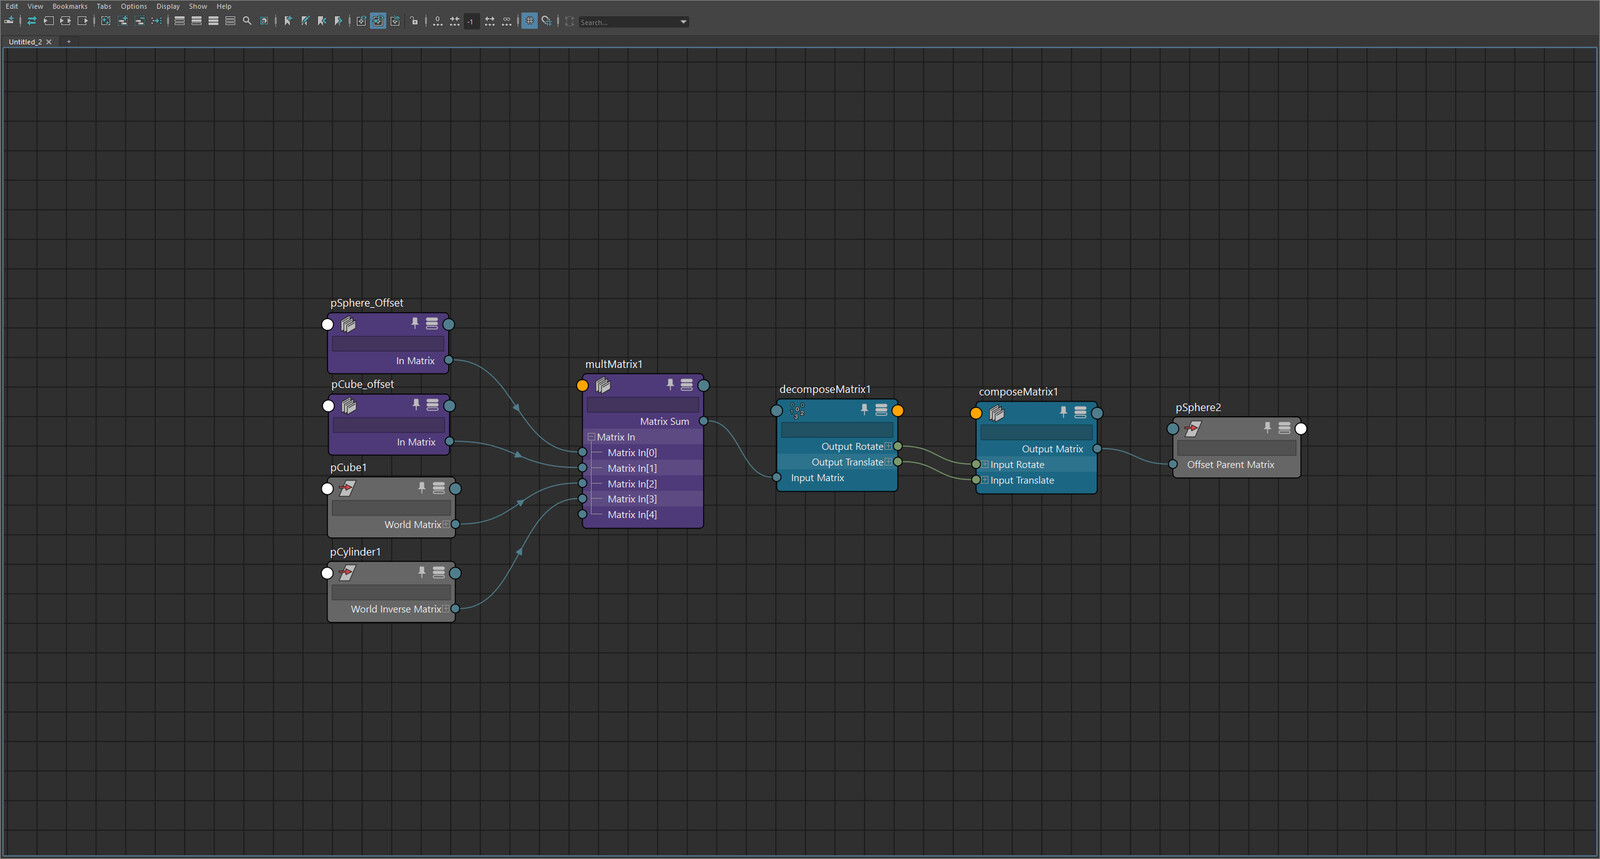Toggle grid snapping button next to grid toggle
The width and height of the screenshot is (1600, 859).
point(547,21)
